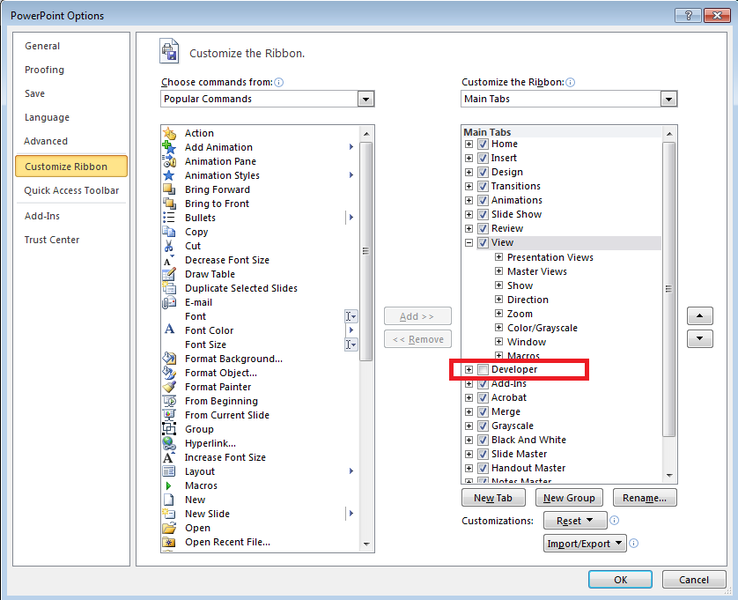This screenshot has width=738, height=600.
Task: Toggle the Acrobat tab checkbox
Action: pyautogui.click(x=484, y=398)
